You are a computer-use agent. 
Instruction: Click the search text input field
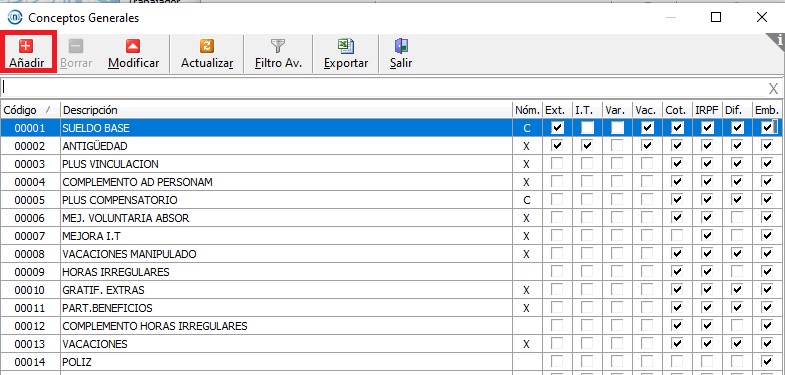tap(383, 88)
